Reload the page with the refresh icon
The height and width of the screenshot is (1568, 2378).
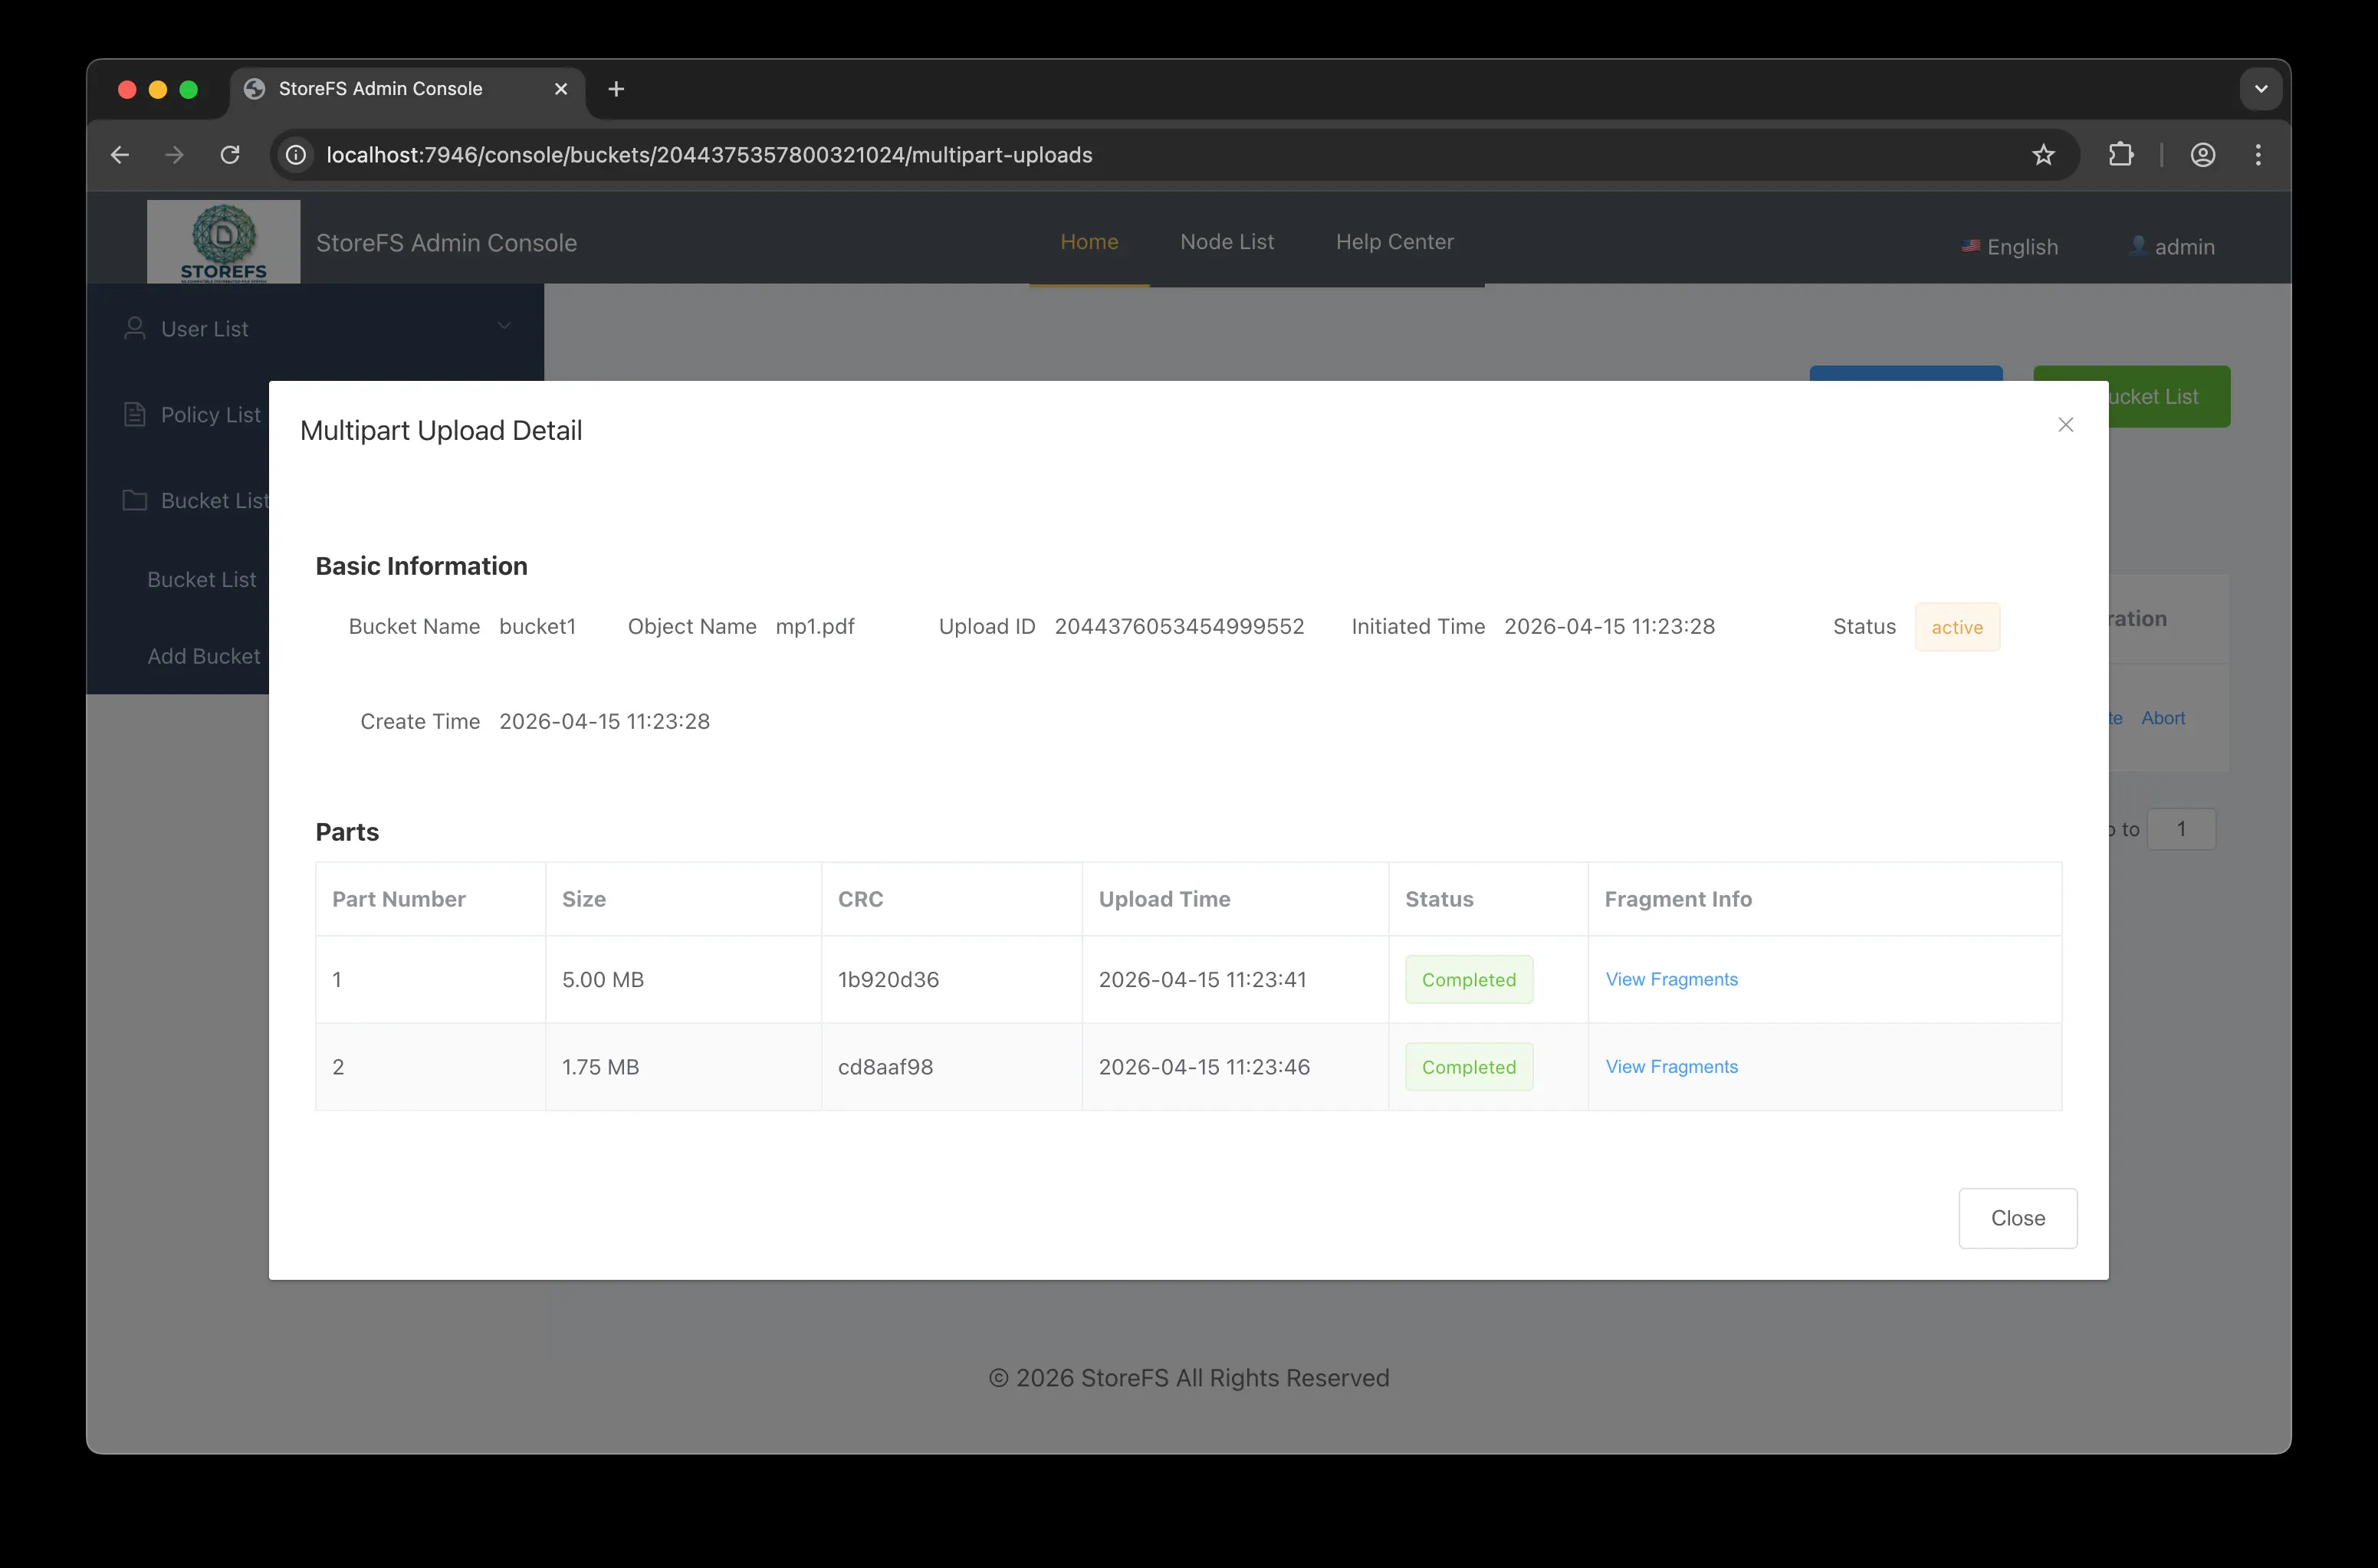(230, 155)
